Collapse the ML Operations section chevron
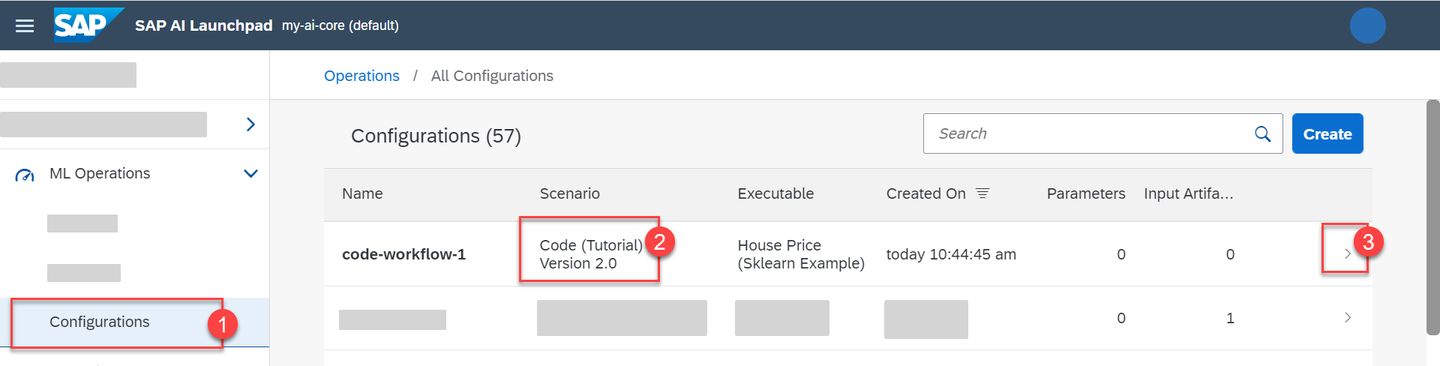1440x366 pixels. coord(250,174)
